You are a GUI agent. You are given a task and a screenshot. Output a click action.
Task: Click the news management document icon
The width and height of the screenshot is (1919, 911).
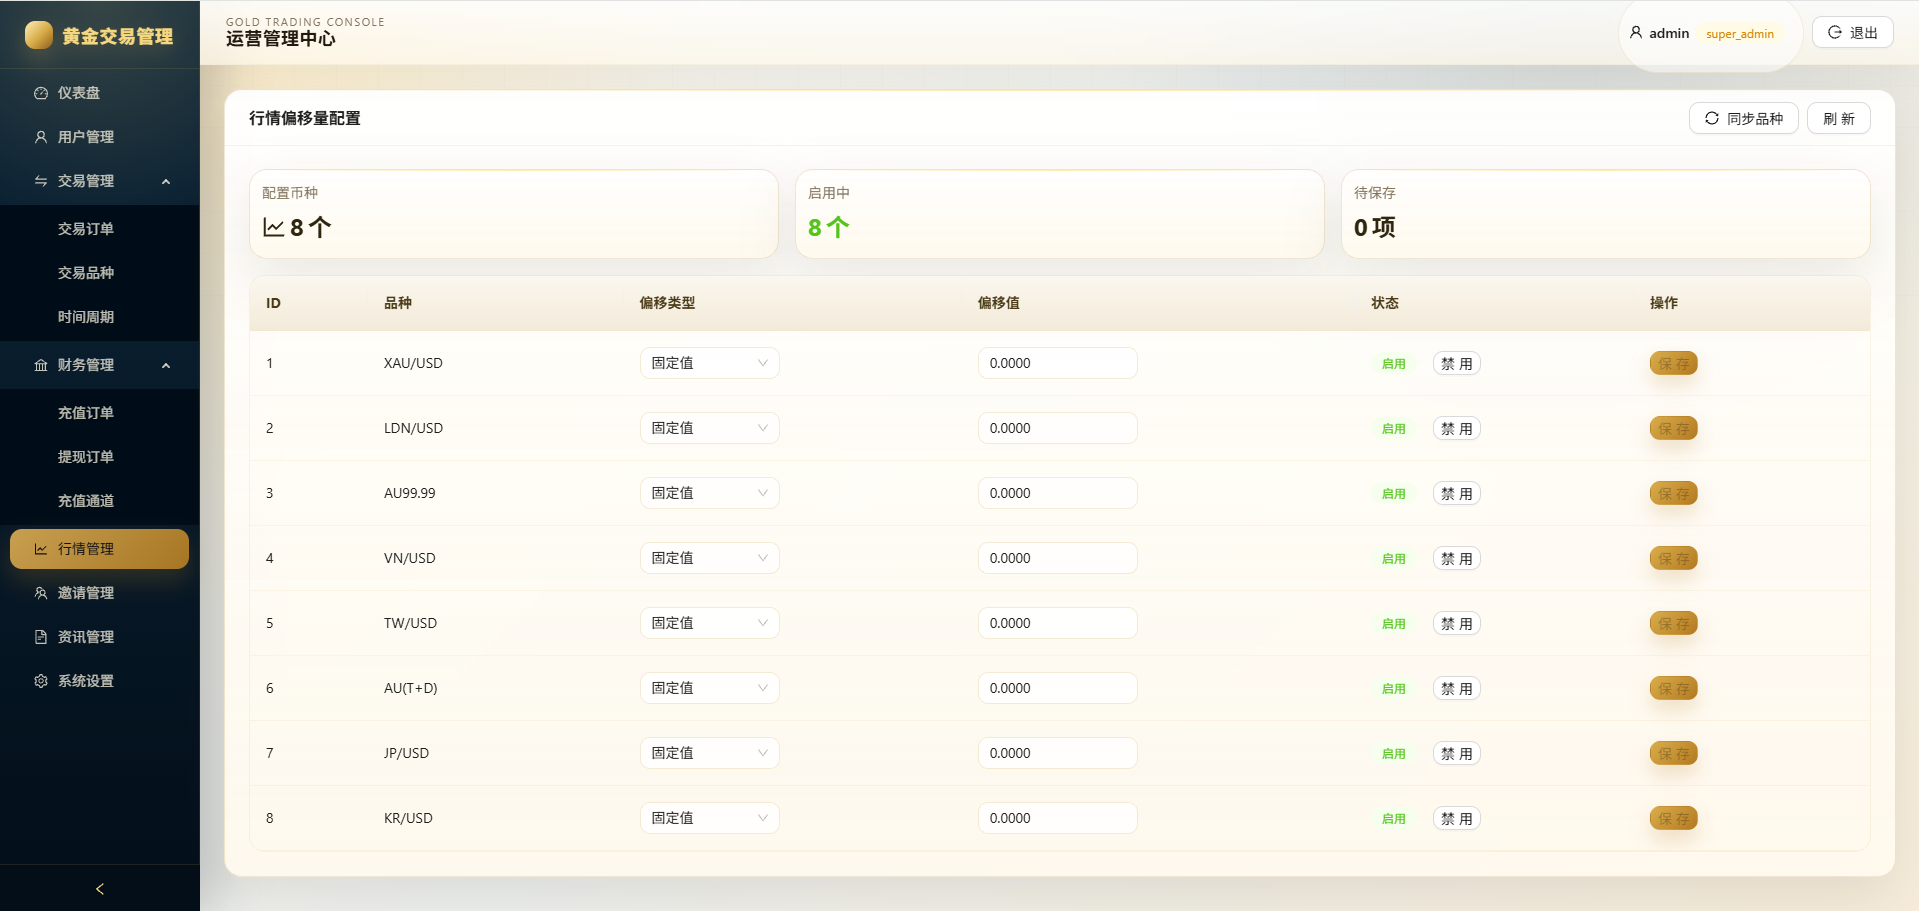[x=41, y=637]
